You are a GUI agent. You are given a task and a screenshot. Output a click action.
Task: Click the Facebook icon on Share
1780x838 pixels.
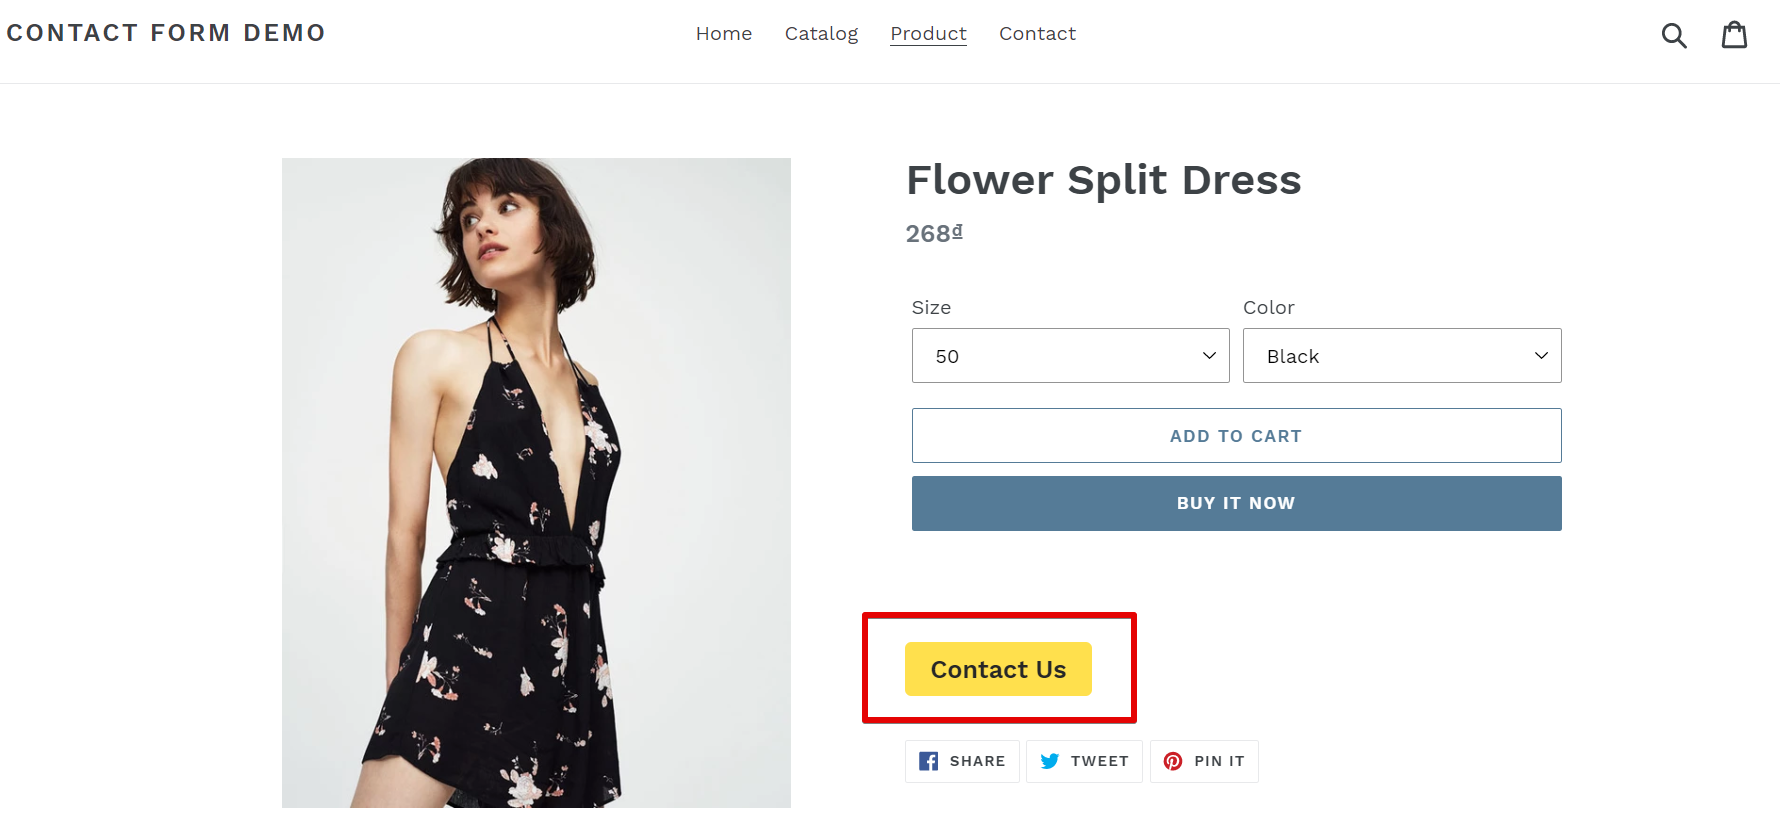[x=929, y=761]
